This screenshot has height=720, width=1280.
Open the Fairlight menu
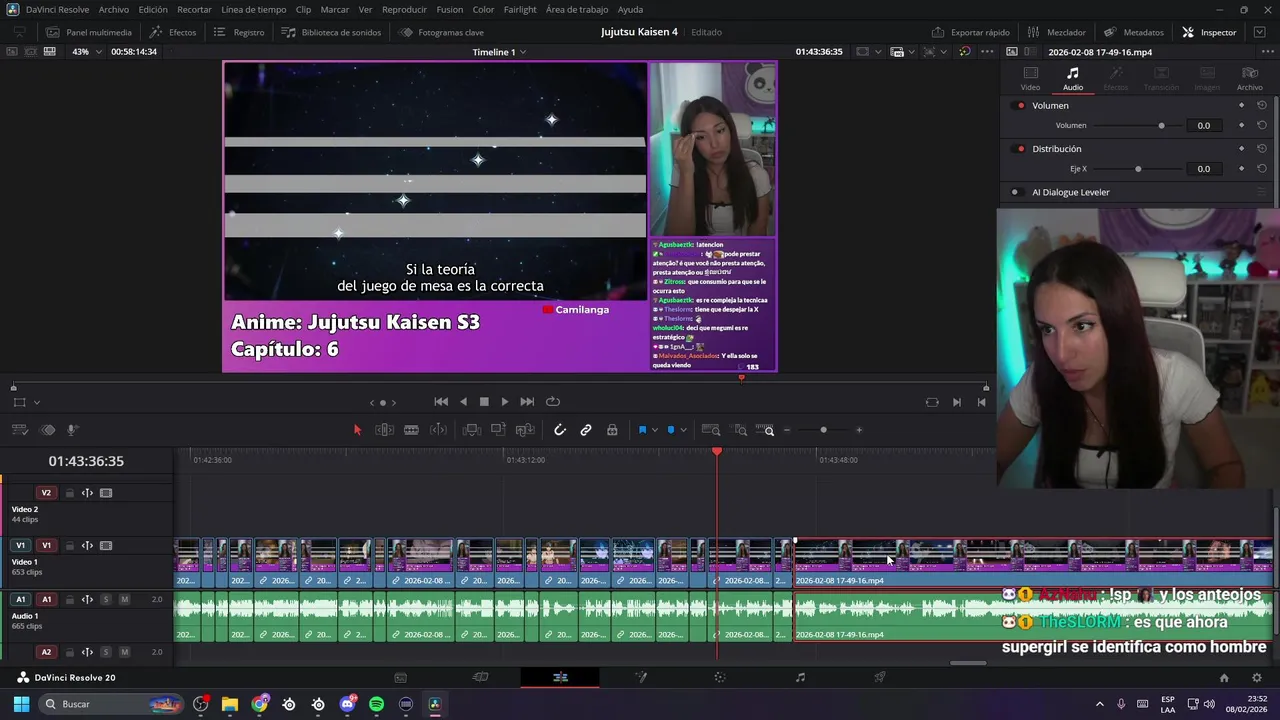point(520,9)
